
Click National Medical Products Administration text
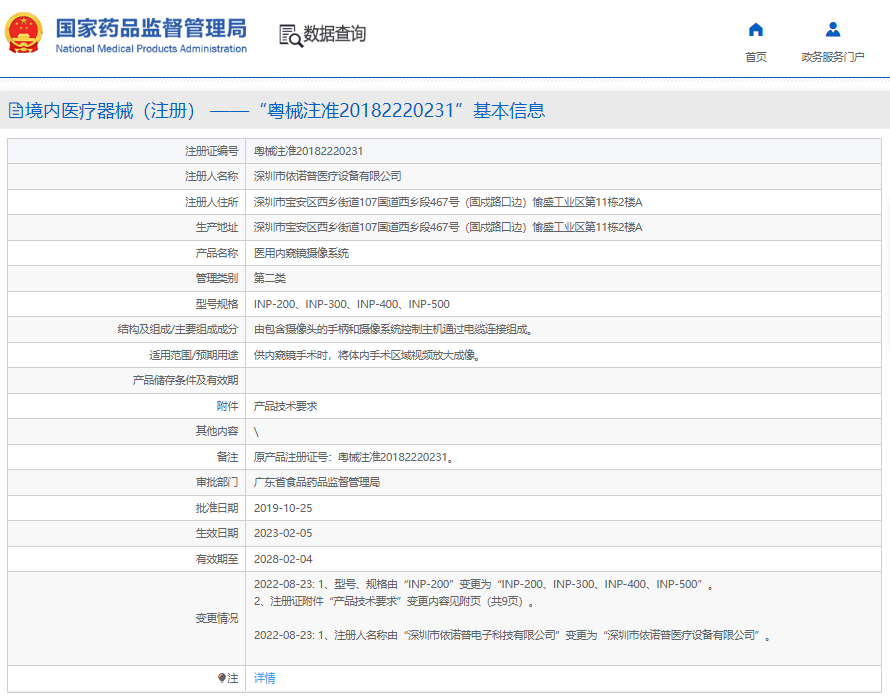[151, 49]
